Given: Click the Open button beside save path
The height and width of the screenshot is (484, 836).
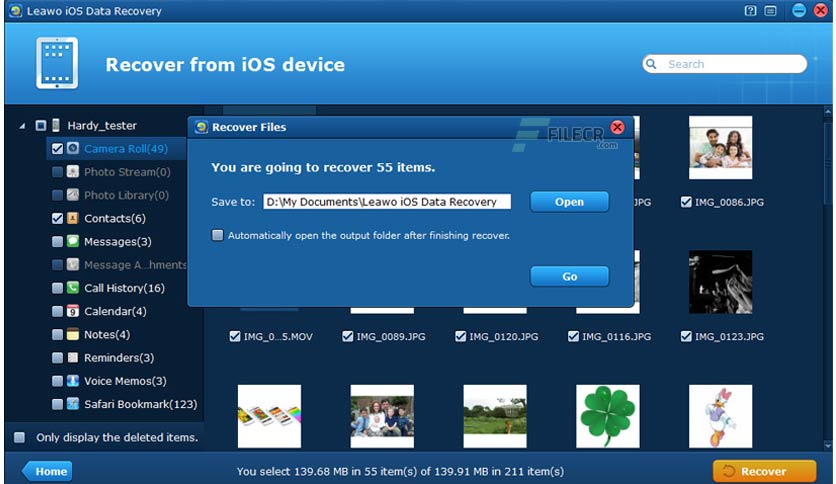Looking at the screenshot, I should tap(569, 202).
